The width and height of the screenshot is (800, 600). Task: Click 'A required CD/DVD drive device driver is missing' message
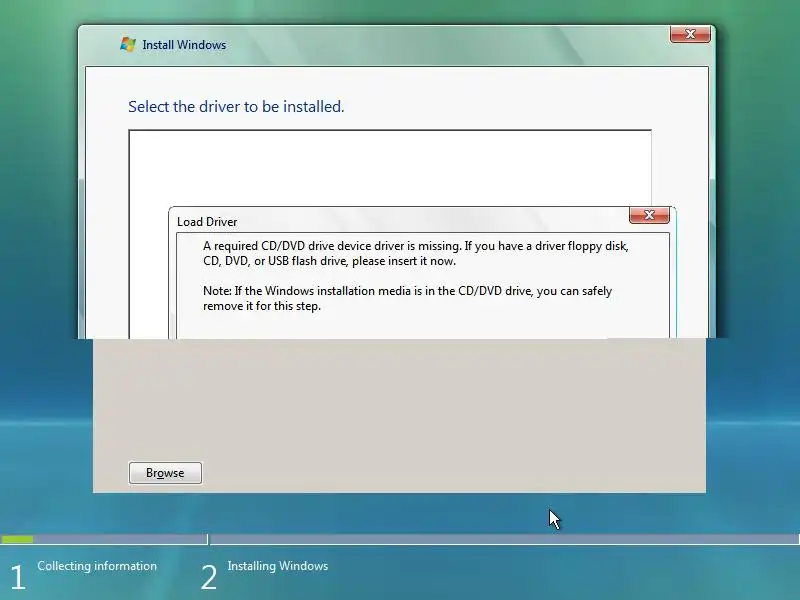[416, 253]
